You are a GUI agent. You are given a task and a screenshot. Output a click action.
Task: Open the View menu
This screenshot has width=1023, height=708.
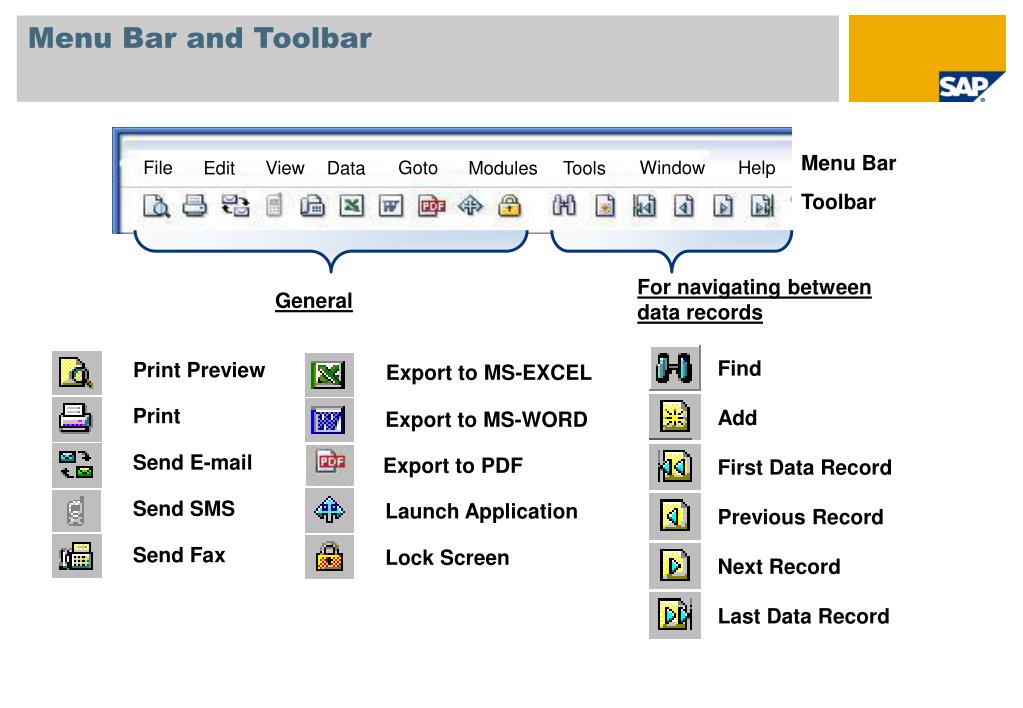pyautogui.click(x=284, y=168)
